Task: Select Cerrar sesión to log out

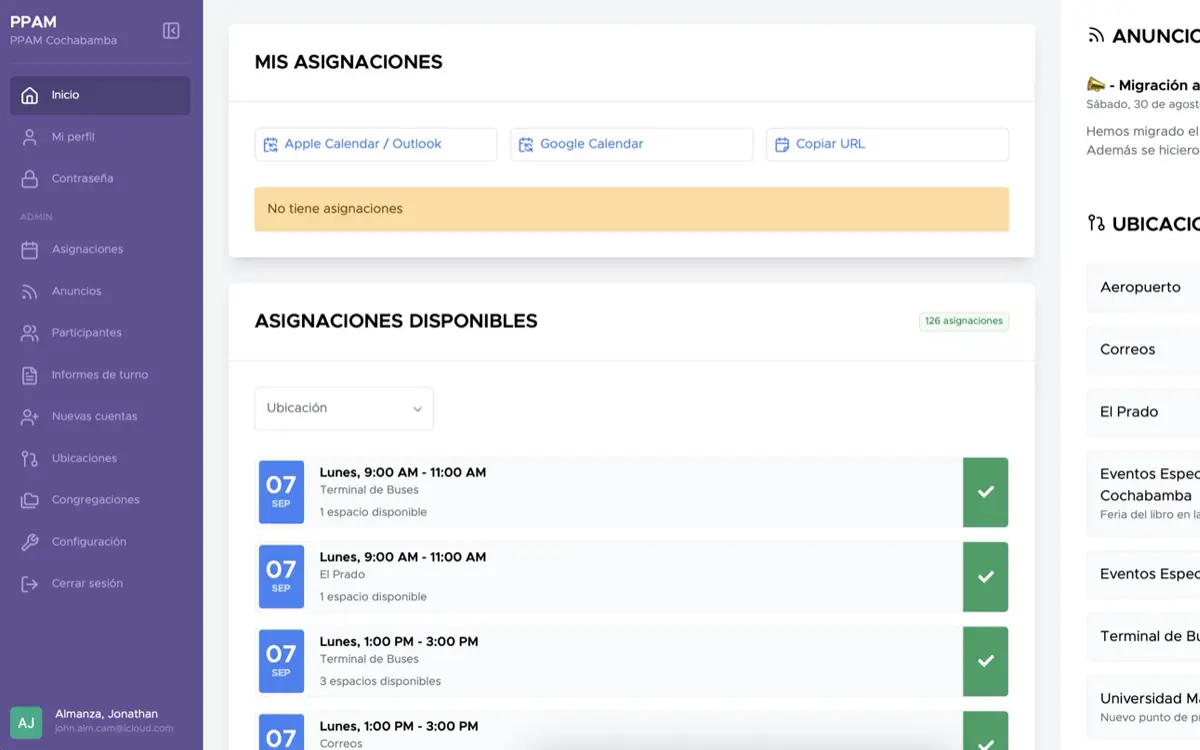Action: pyautogui.click(x=100, y=584)
